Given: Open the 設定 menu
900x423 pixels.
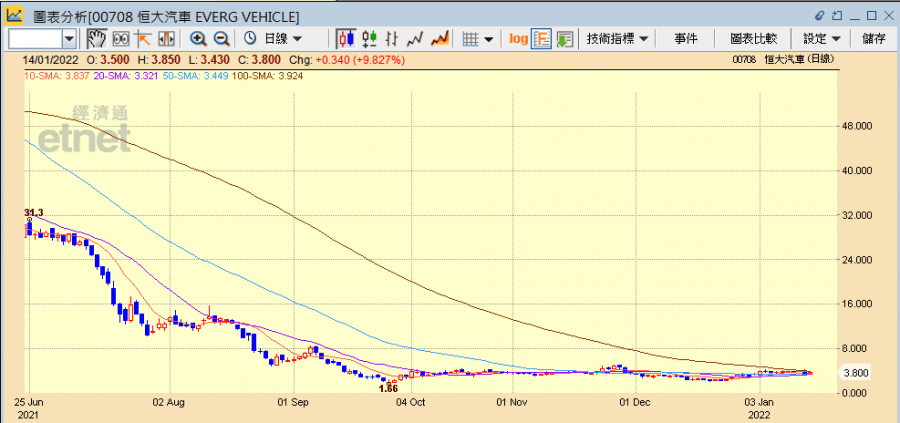Looking at the screenshot, I should click(x=821, y=38).
